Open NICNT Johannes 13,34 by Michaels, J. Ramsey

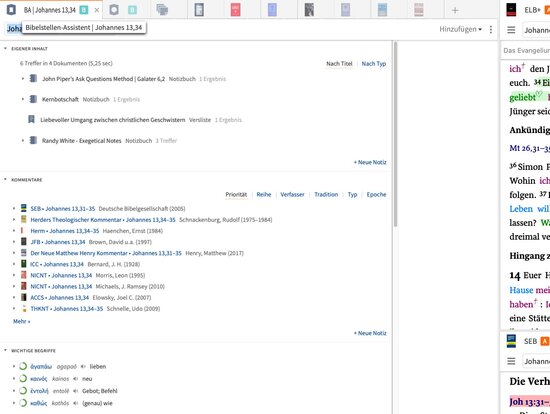pyautogui.click(x=61, y=287)
